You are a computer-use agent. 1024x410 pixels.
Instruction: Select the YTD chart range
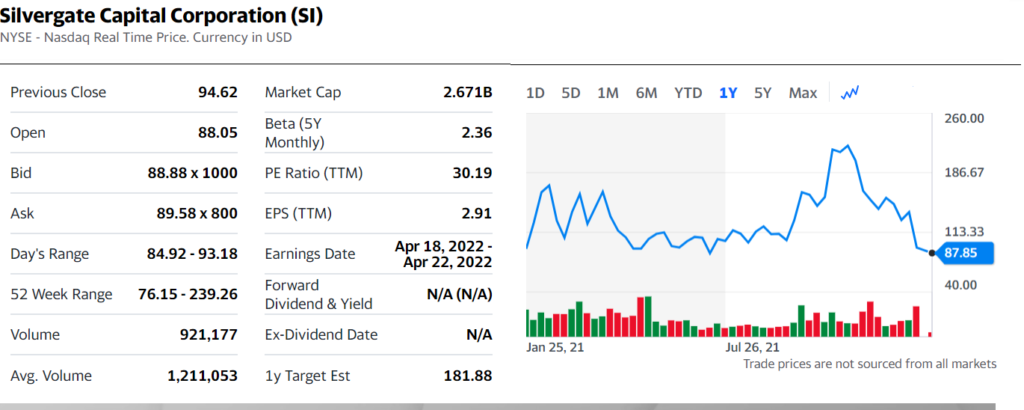[x=688, y=93]
